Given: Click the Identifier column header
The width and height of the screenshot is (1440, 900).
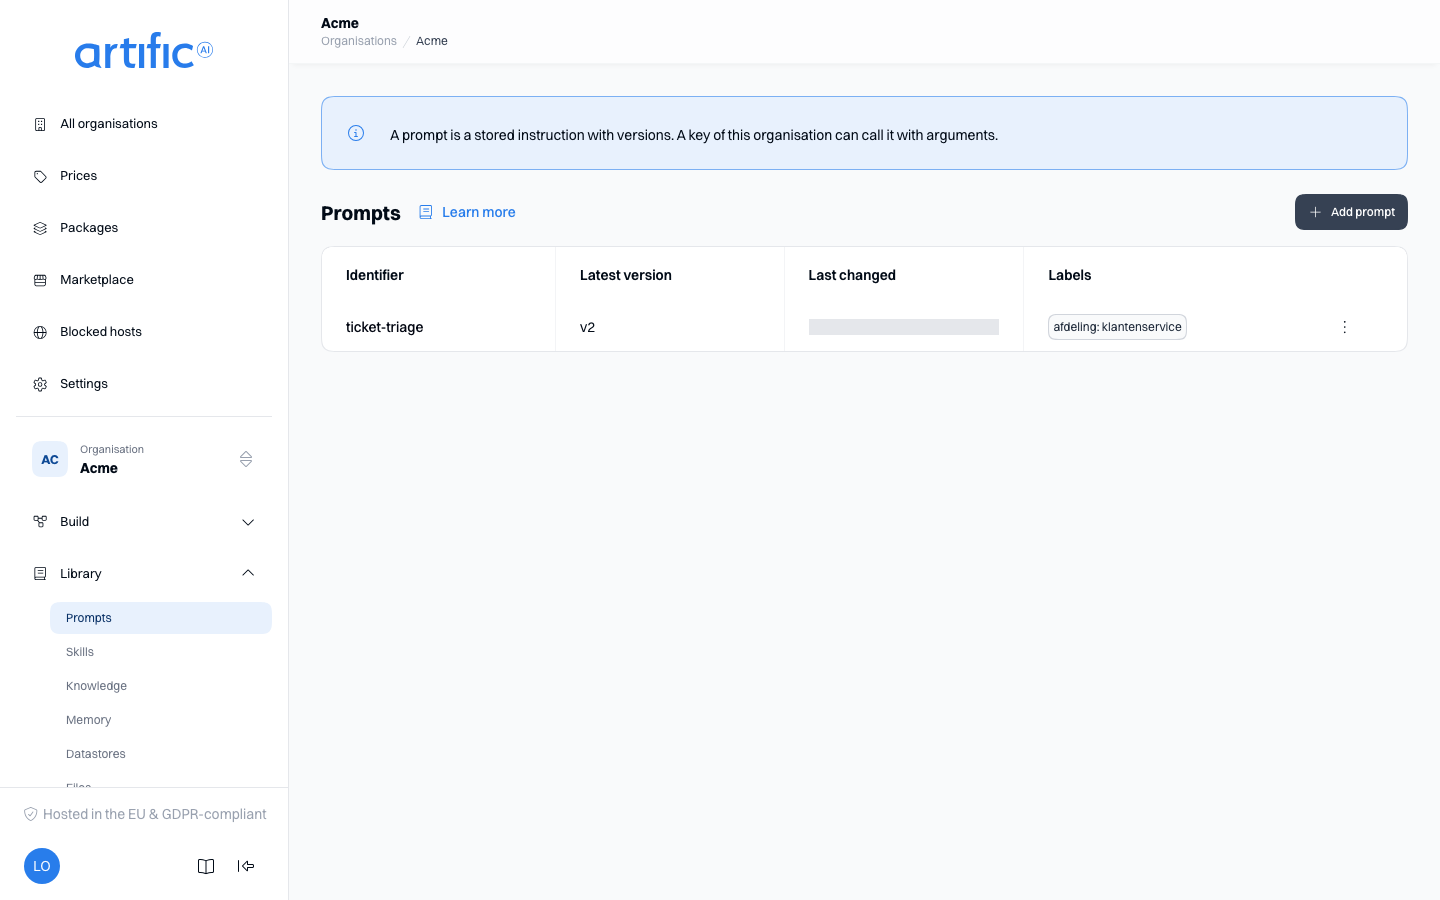Looking at the screenshot, I should [x=375, y=275].
